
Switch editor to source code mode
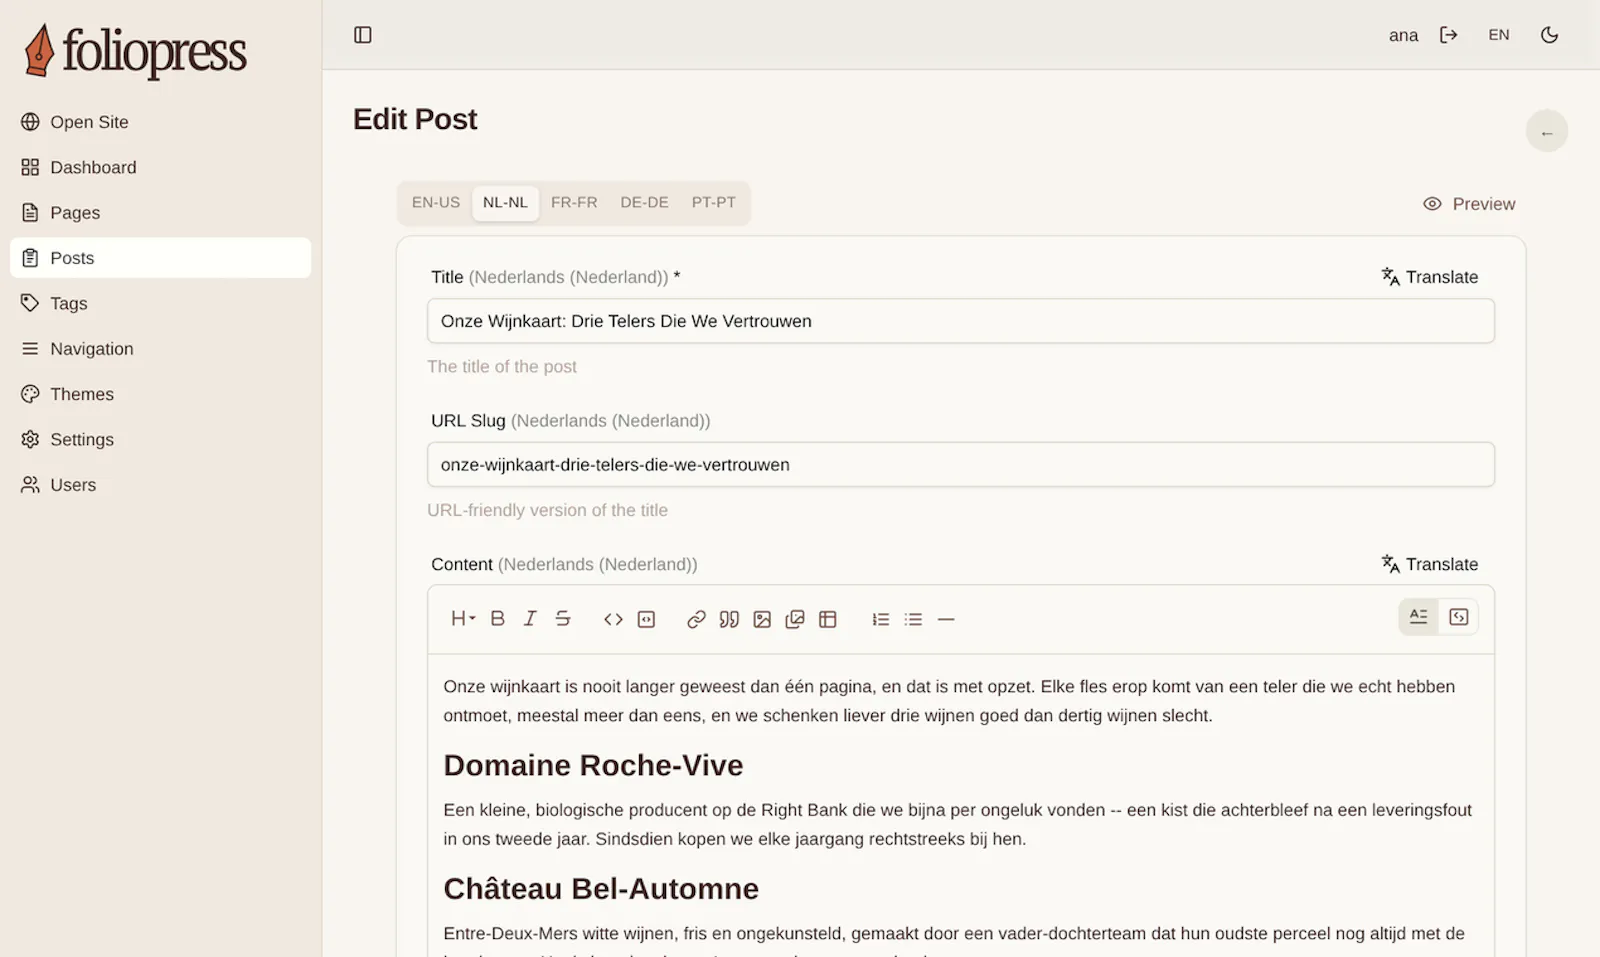[x=1459, y=617]
